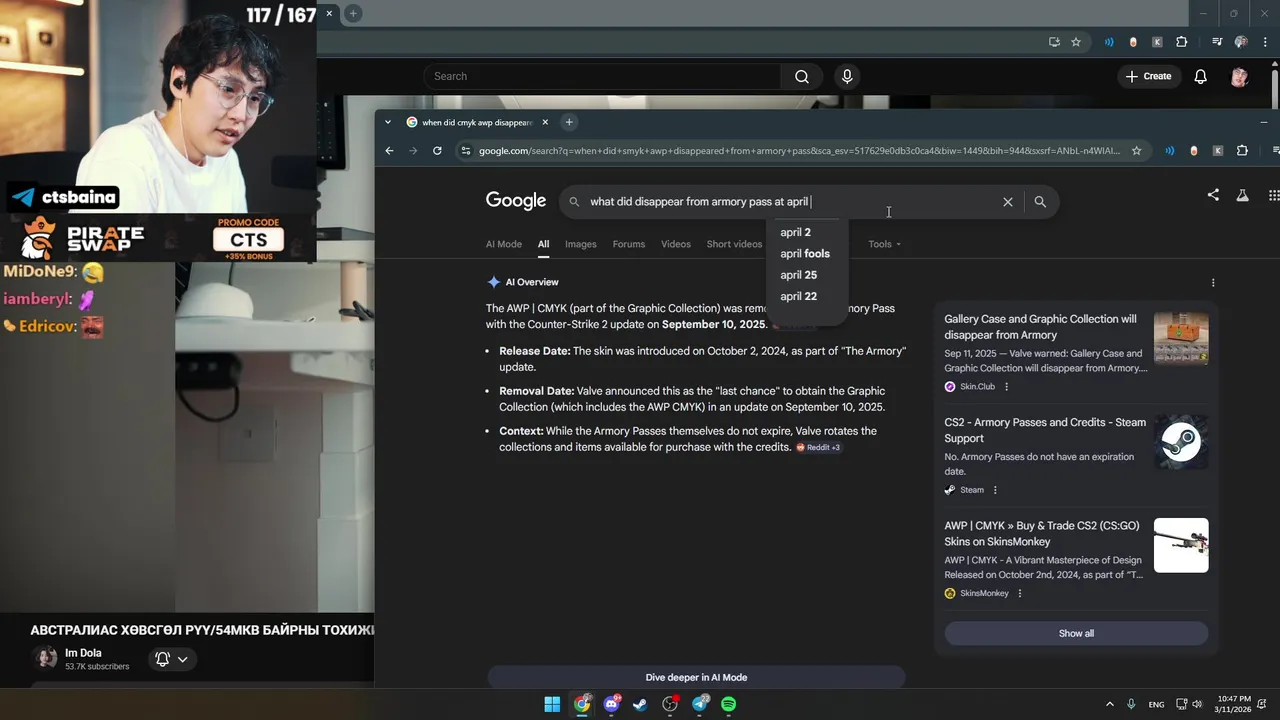Viewport: 1280px width, 720px height.
Task: Open YouTube account avatar menu
Action: pos(1239,76)
